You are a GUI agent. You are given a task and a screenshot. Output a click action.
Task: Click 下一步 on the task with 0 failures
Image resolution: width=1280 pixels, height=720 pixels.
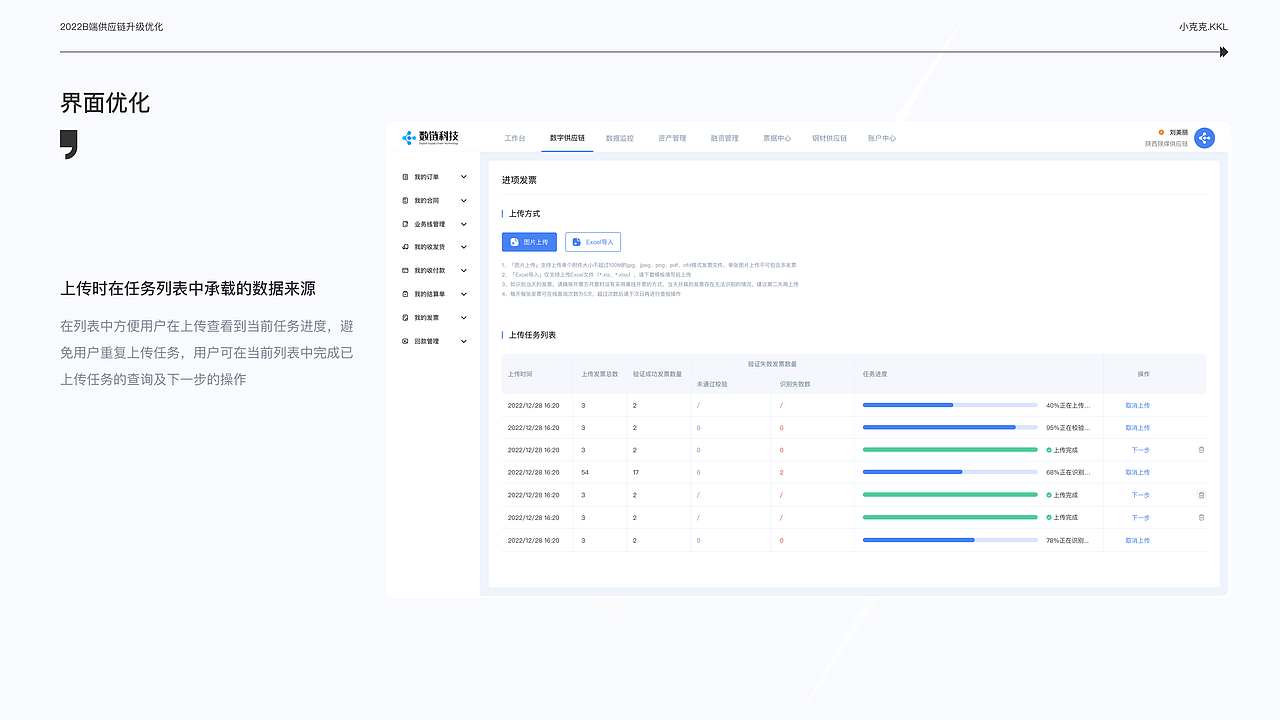(x=1141, y=450)
